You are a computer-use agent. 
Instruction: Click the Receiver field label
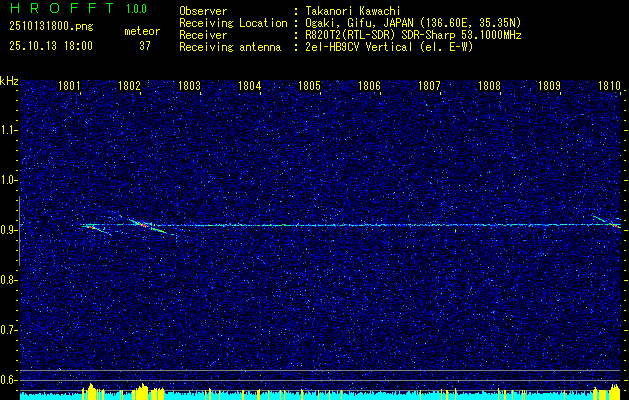pos(203,35)
